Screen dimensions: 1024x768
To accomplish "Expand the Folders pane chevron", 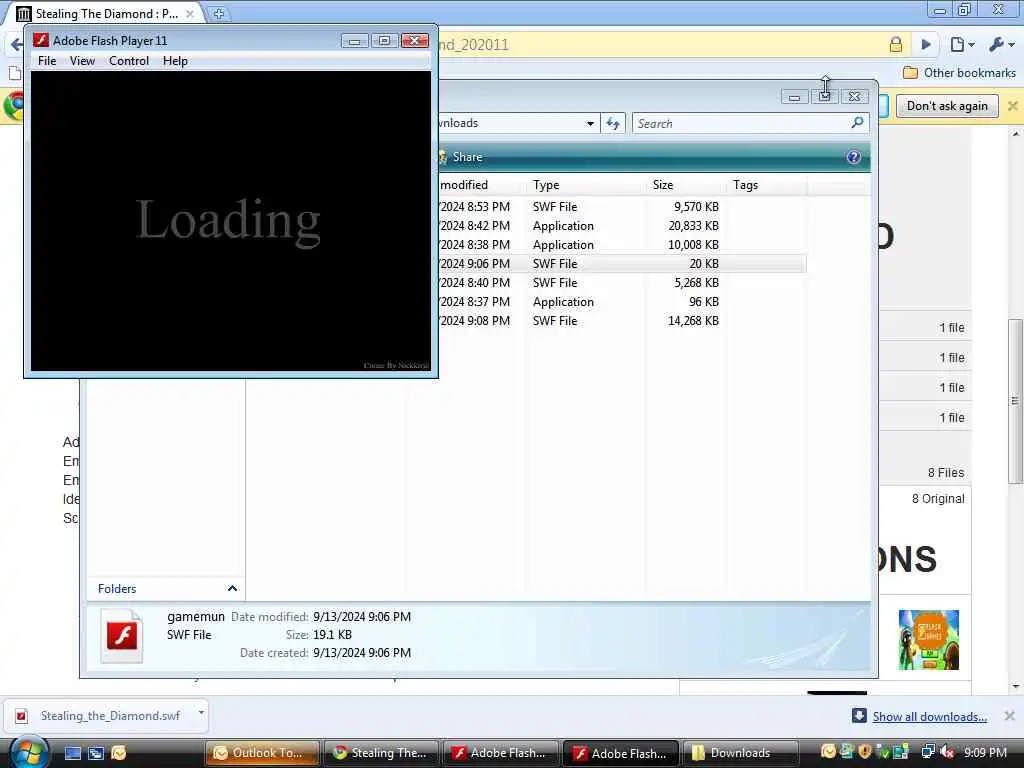I will coord(232,588).
